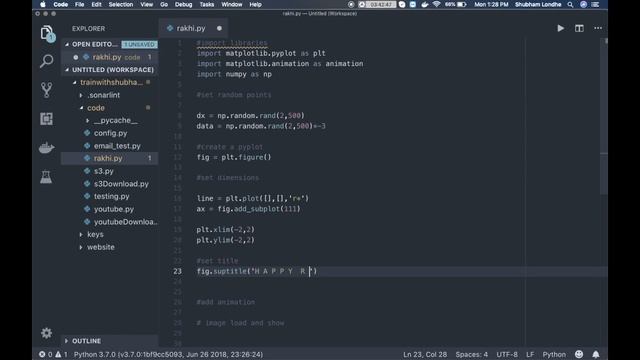Open the Test beaker view in activity bar

pos(46,177)
